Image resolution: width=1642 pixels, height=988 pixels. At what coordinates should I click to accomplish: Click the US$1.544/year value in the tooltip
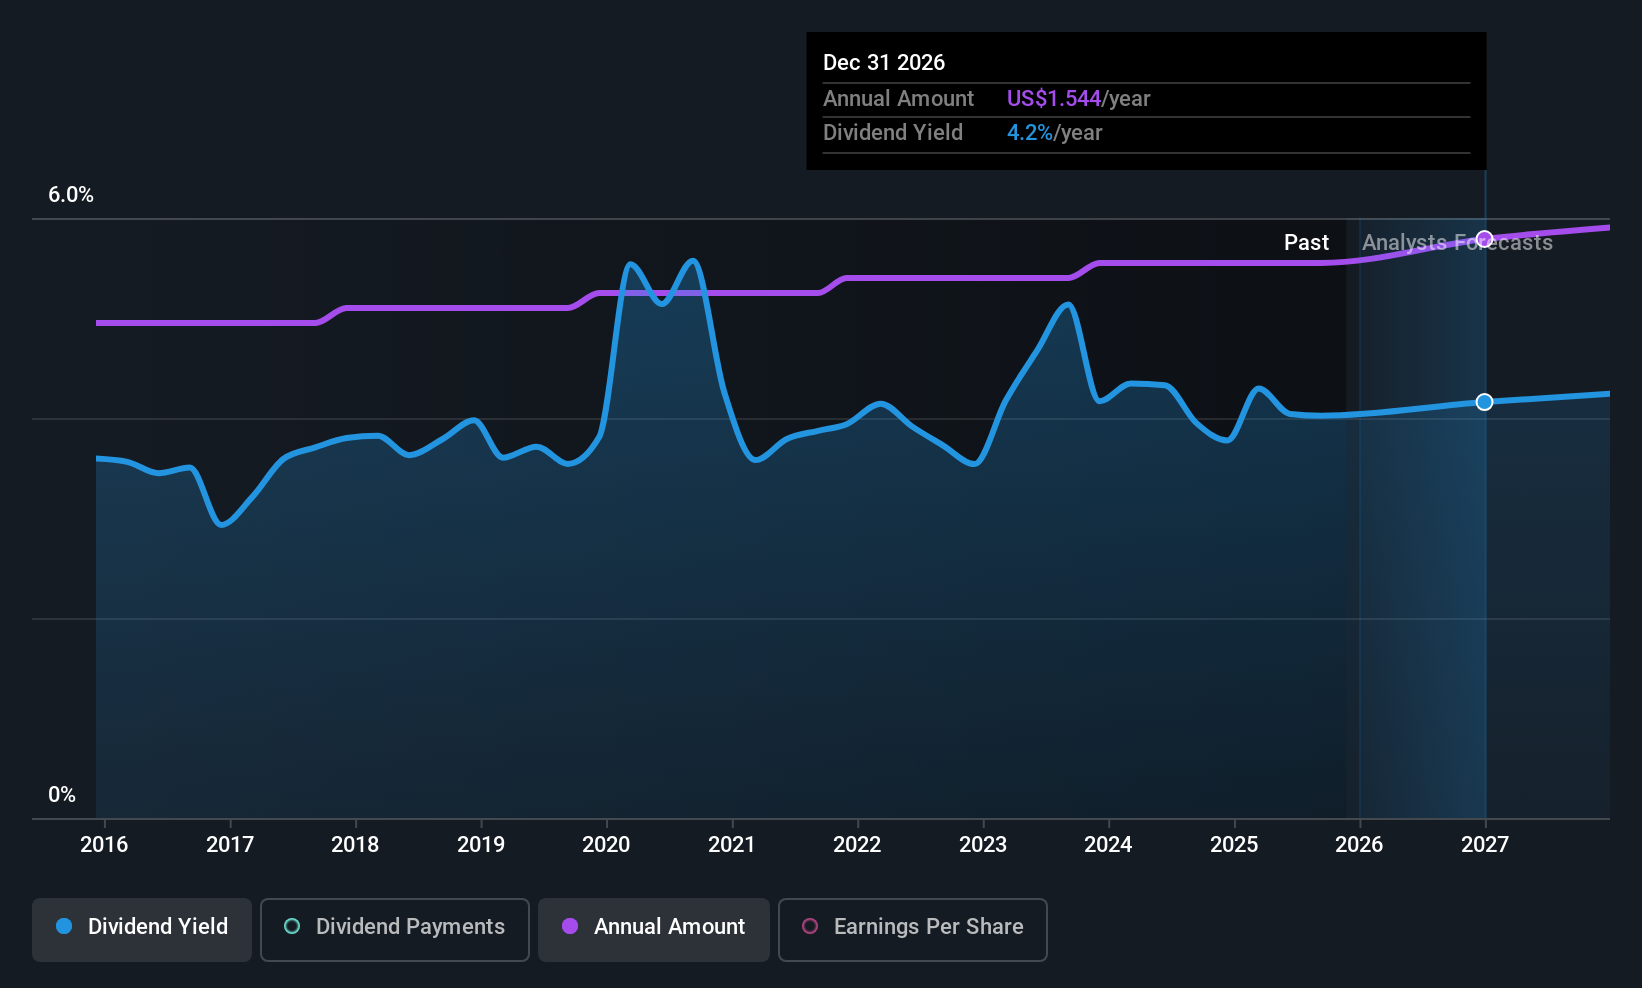[1078, 99]
